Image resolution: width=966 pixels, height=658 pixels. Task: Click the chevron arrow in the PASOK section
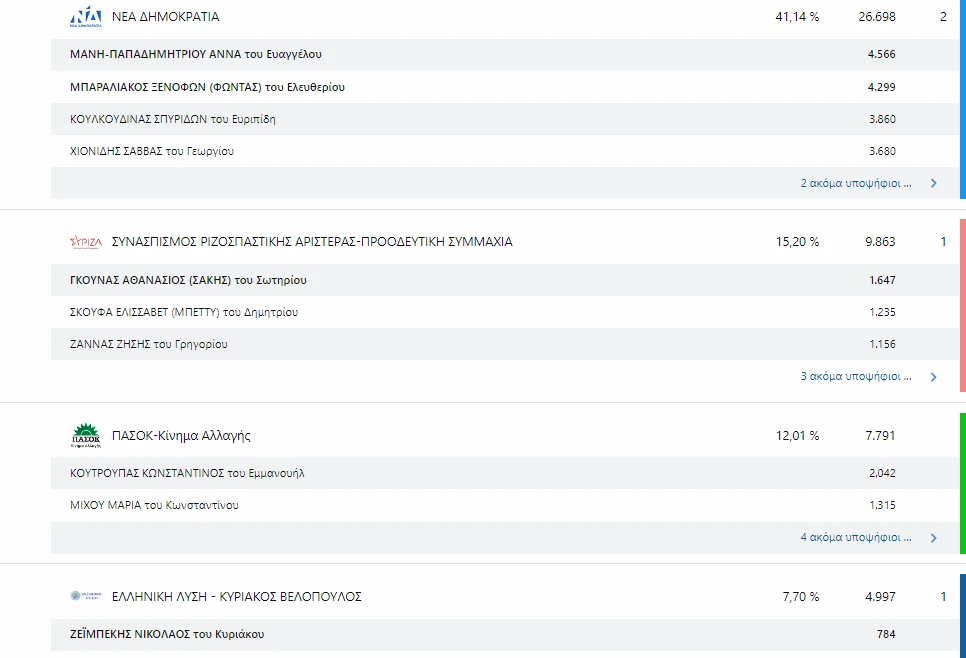point(933,538)
